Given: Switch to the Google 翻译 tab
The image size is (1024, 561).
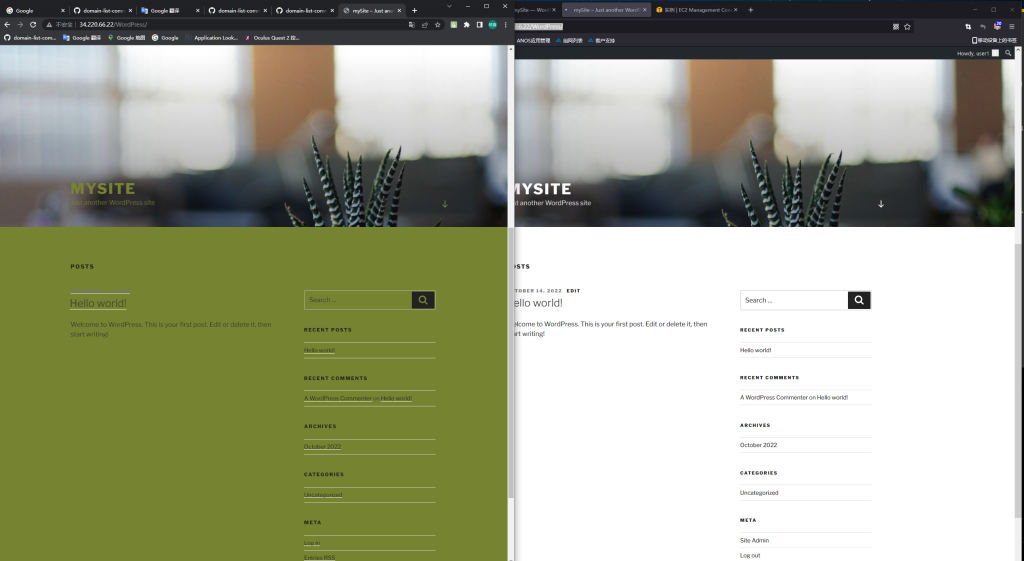Looking at the screenshot, I should pyautogui.click(x=166, y=10).
